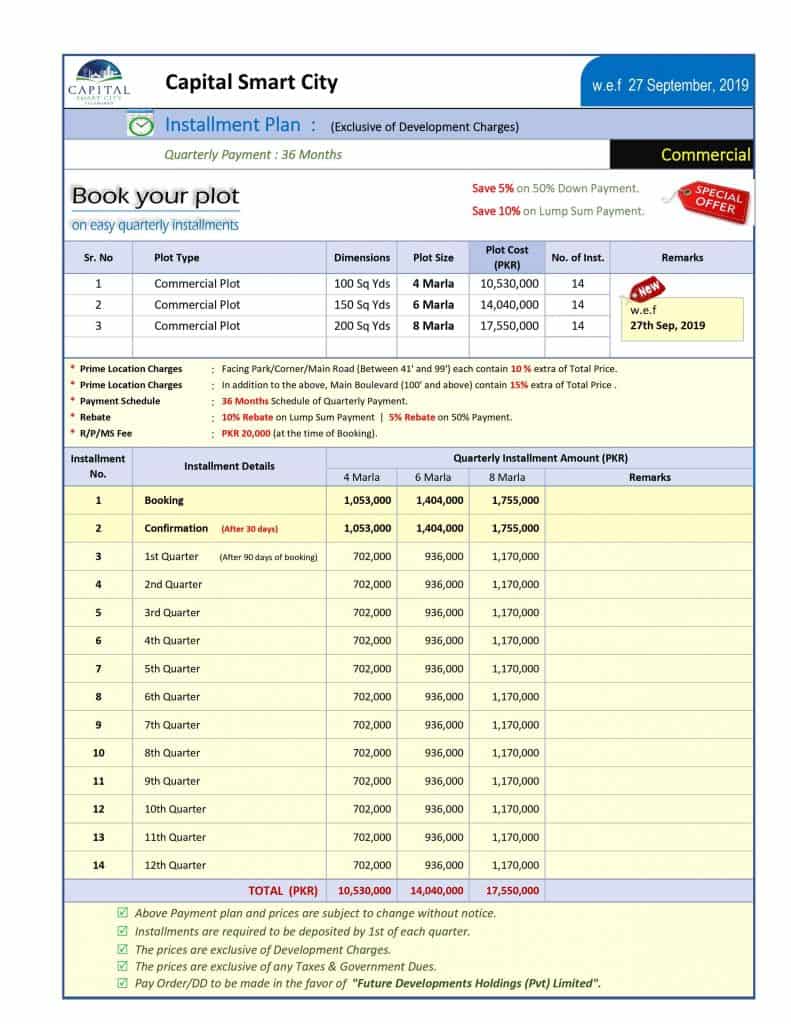Click total '10,530,000' in red
791x1024 pixels.
[364, 891]
